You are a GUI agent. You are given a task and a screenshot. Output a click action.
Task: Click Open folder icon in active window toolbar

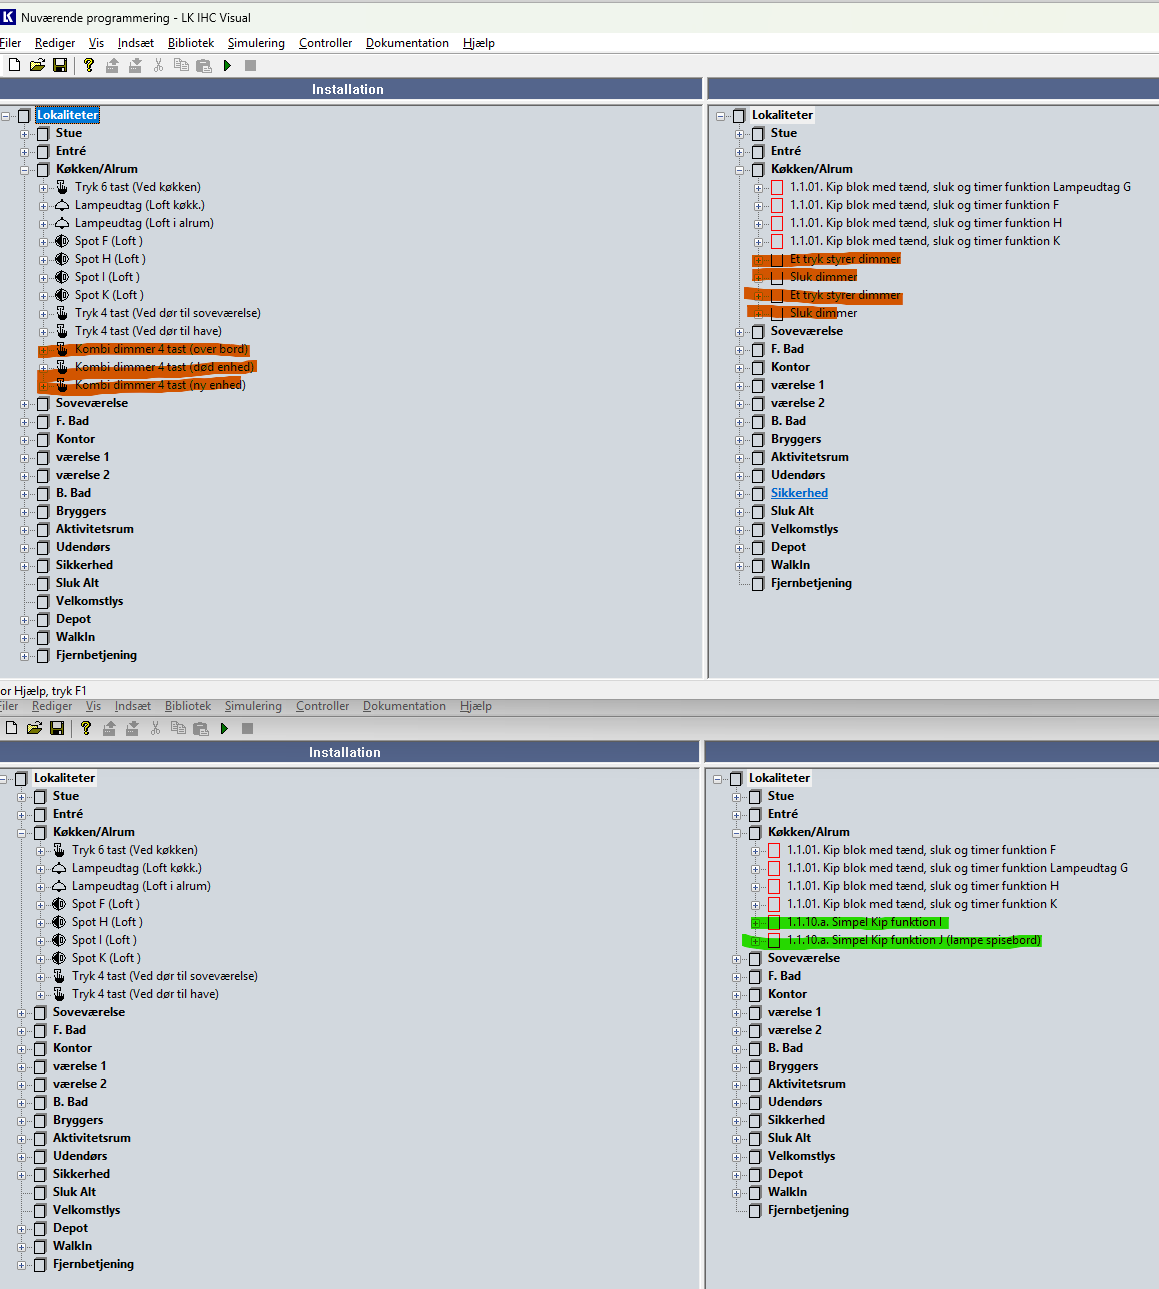point(37,65)
